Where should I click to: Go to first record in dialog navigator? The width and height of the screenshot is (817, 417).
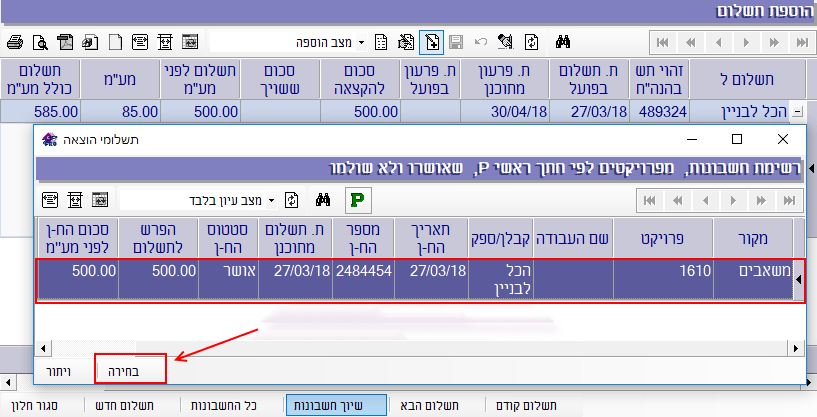(649, 200)
